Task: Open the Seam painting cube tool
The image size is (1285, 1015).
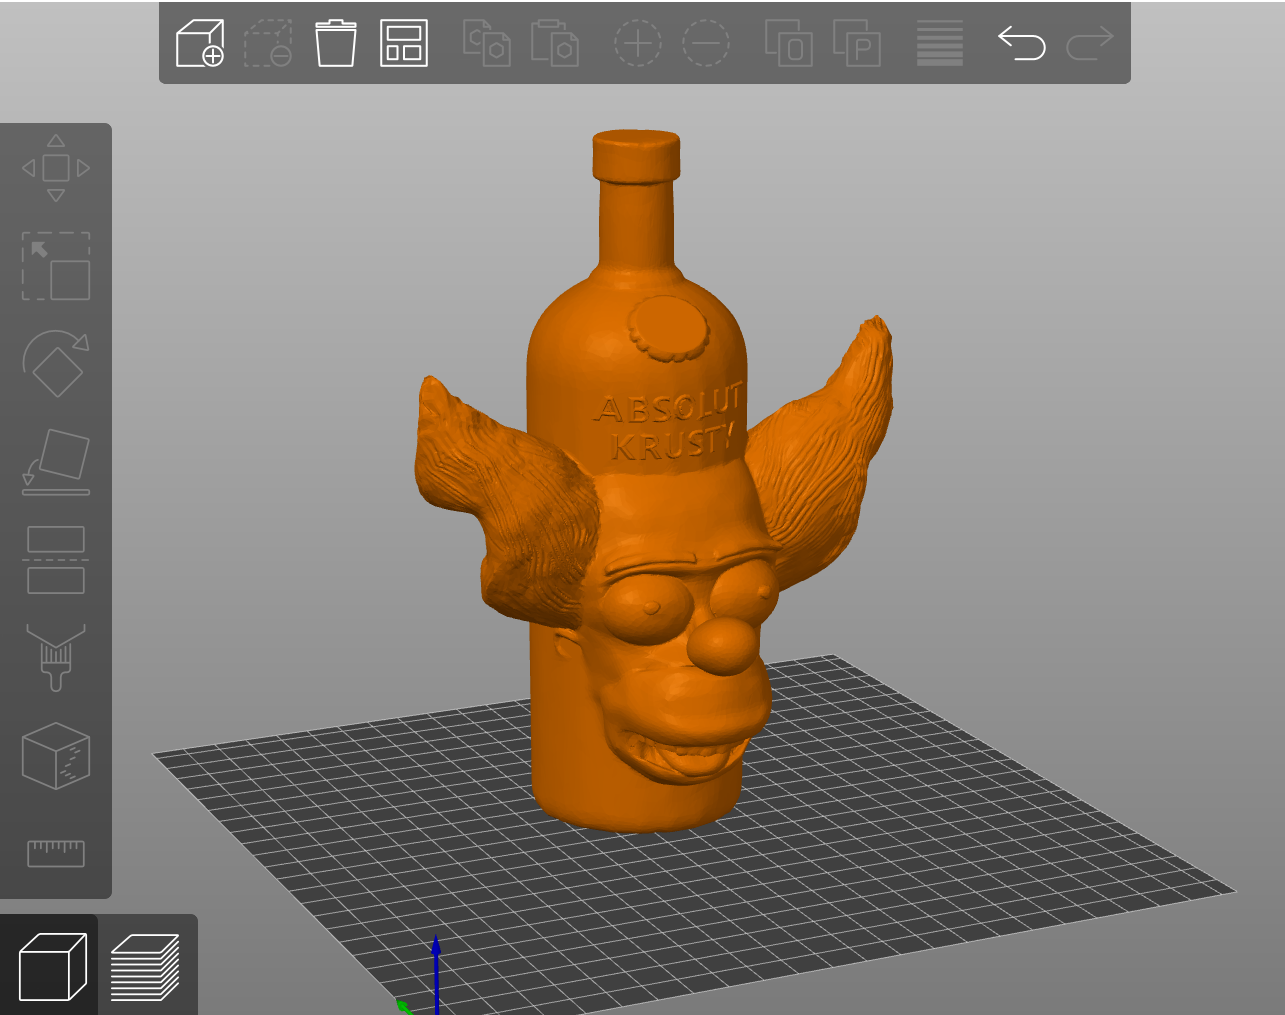Action: [56, 756]
